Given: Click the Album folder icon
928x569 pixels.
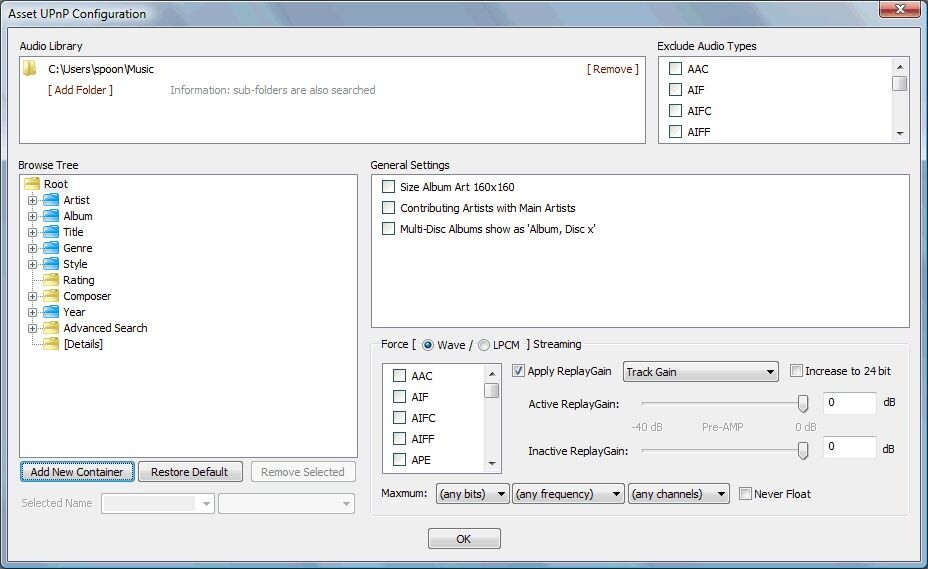Looking at the screenshot, I should click(51, 216).
